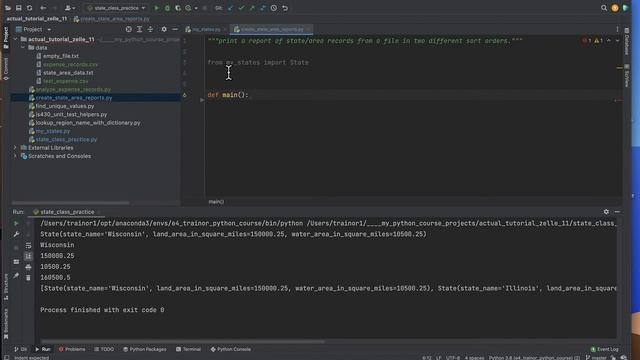Select create_state_area_reports.py in project tree

click(x=74, y=98)
